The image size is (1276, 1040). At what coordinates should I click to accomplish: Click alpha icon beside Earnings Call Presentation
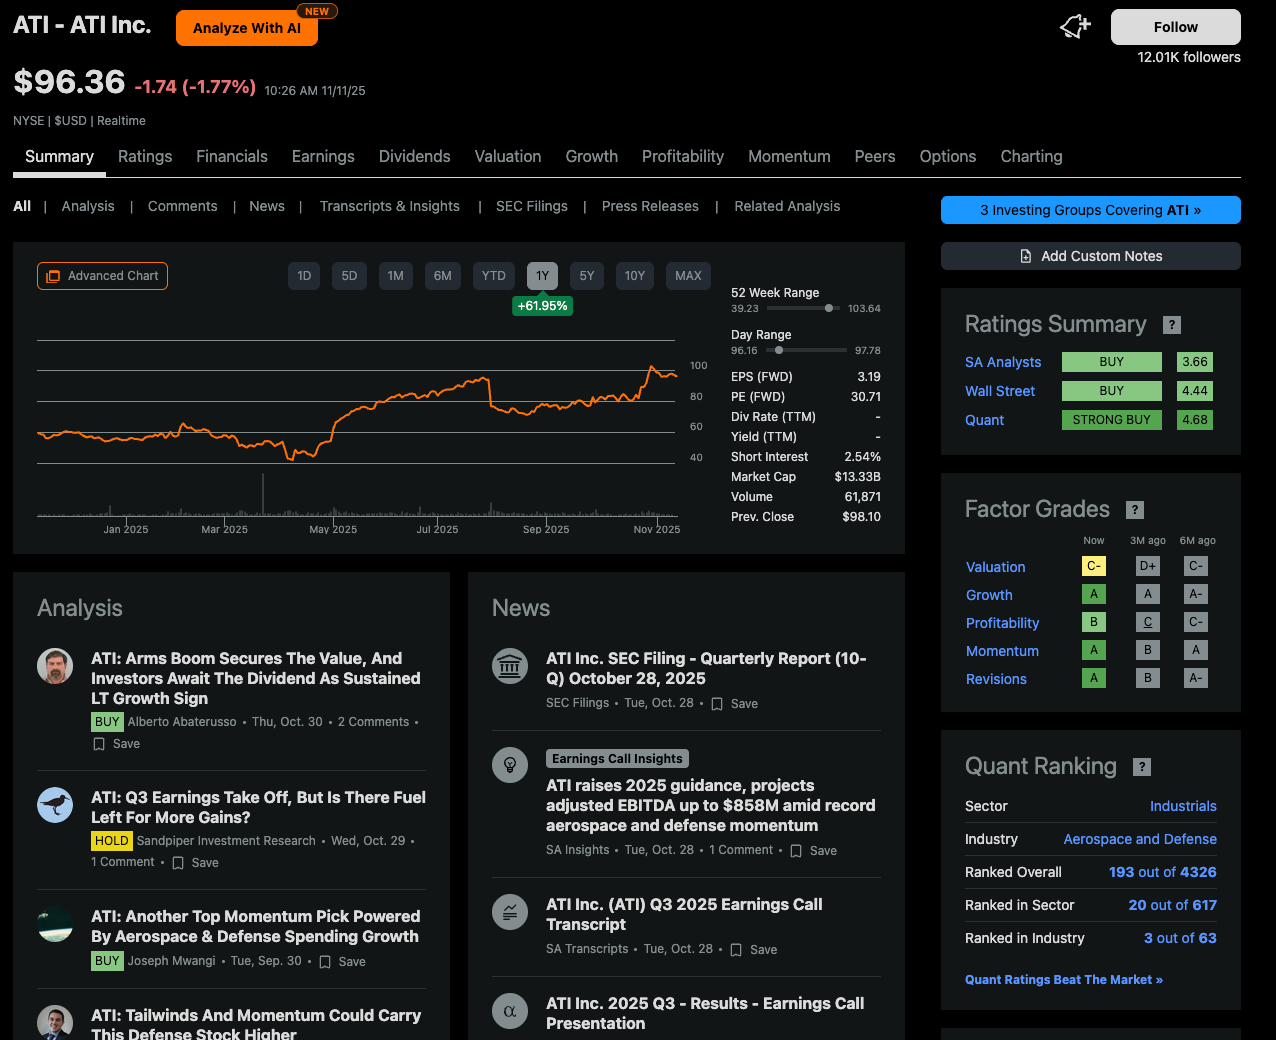point(510,1011)
